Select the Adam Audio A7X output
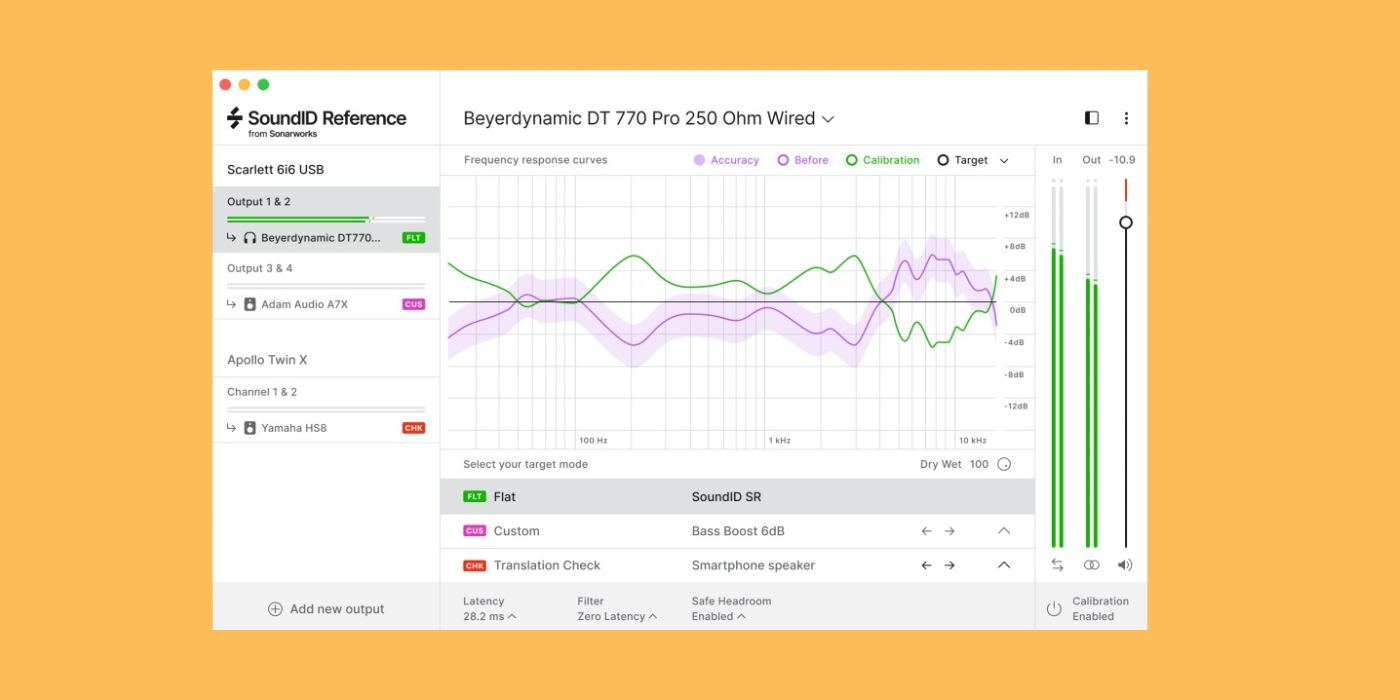The image size is (1400, 700). (x=304, y=304)
